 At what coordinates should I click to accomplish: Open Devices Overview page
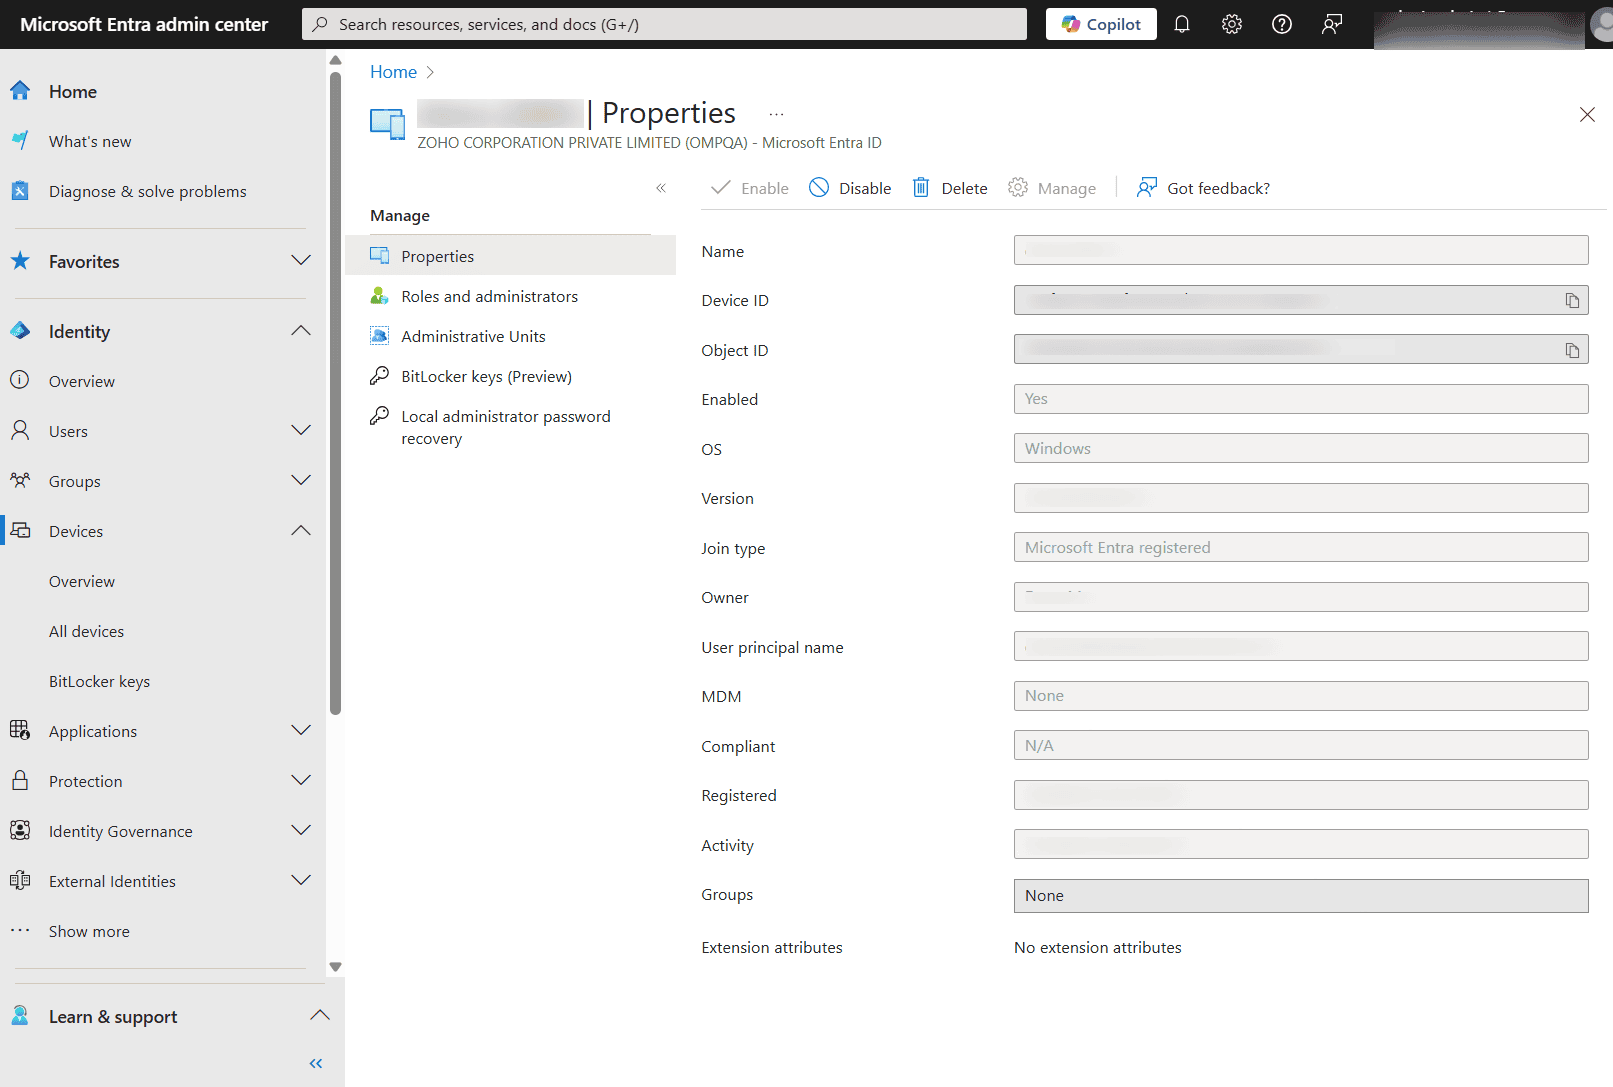coord(82,581)
